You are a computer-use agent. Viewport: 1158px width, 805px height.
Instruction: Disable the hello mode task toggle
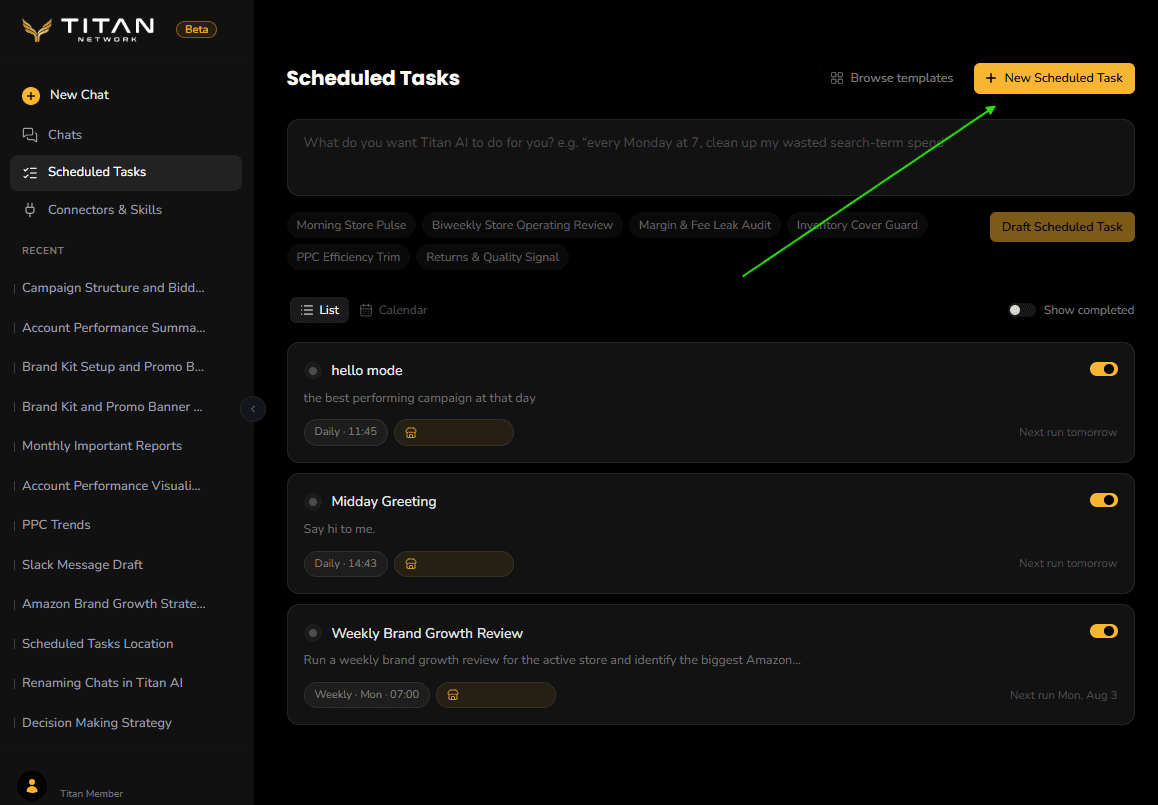pyautogui.click(x=1103, y=369)
